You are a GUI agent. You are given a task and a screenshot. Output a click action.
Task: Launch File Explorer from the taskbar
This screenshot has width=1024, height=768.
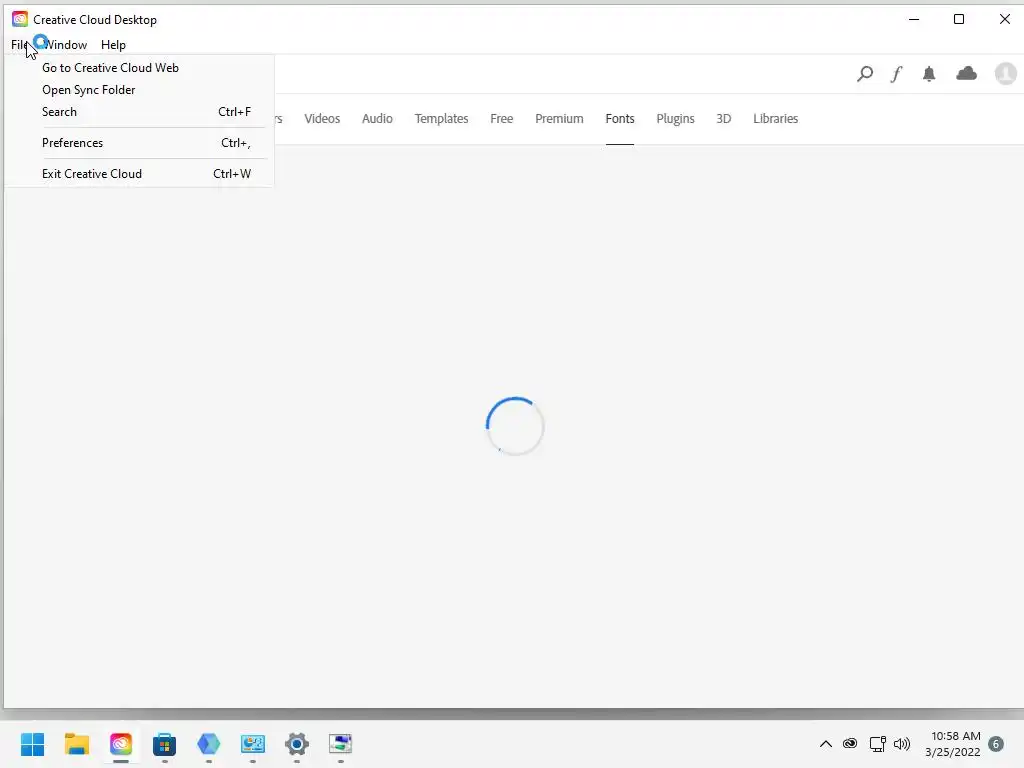(76, 744)
